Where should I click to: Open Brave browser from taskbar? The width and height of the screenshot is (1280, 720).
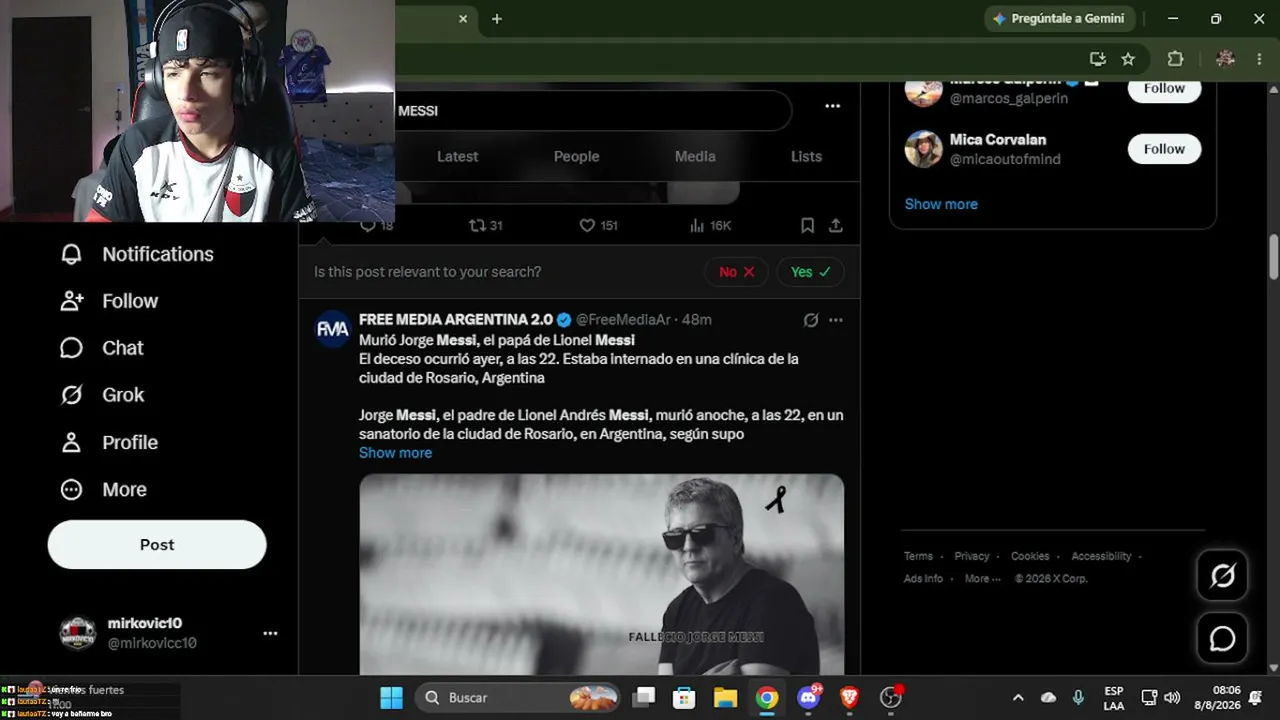pyautogui.click(x=850, y=698)
